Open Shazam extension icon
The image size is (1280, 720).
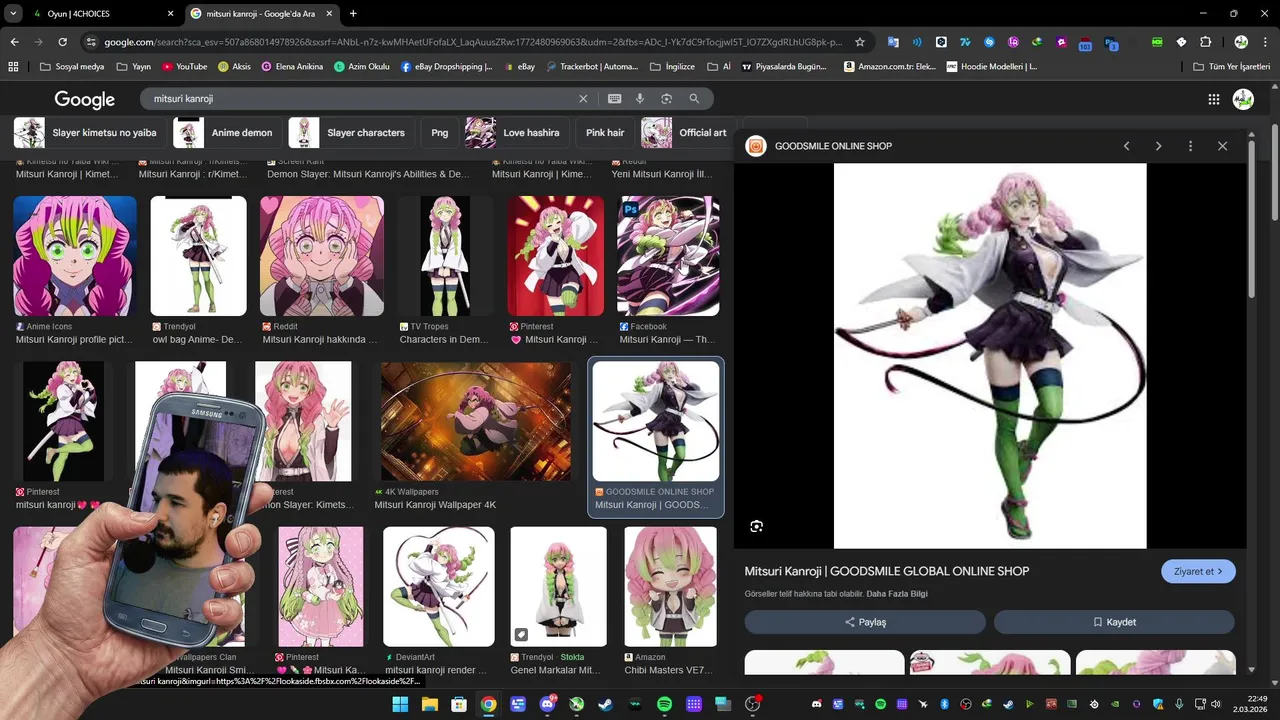[x=989, y=42]
